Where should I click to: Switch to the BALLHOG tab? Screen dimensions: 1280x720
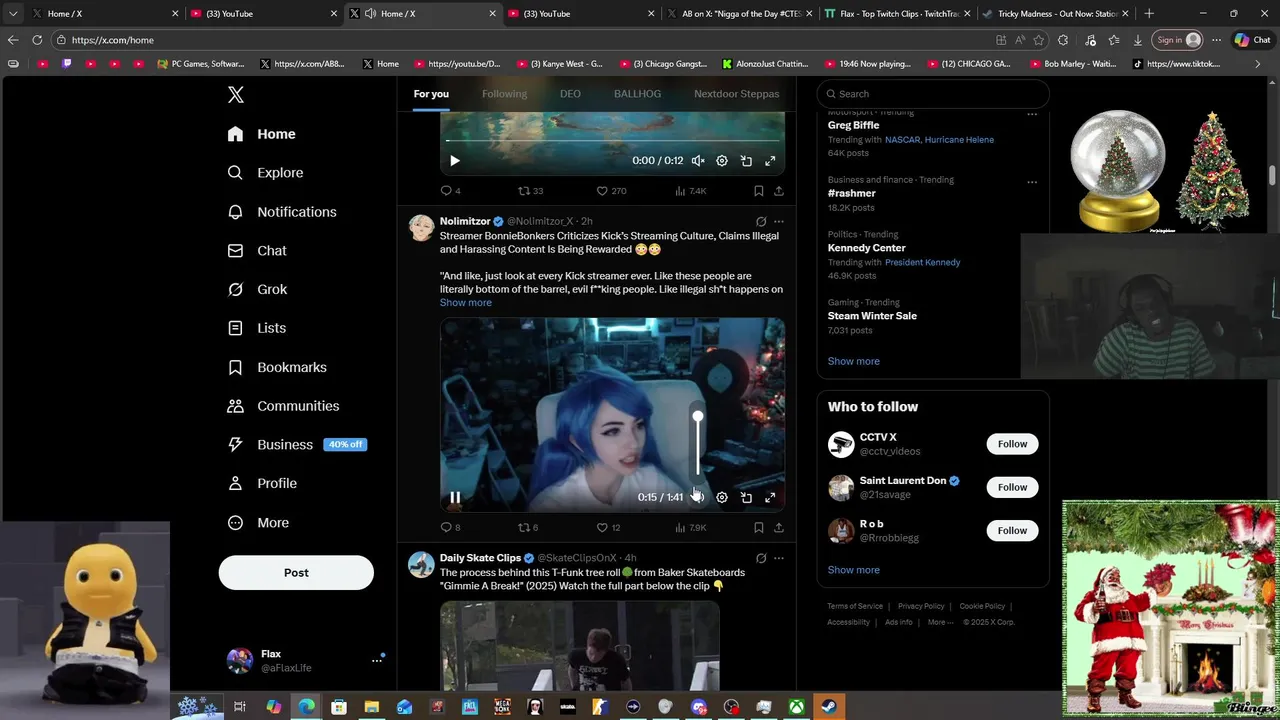637,94
